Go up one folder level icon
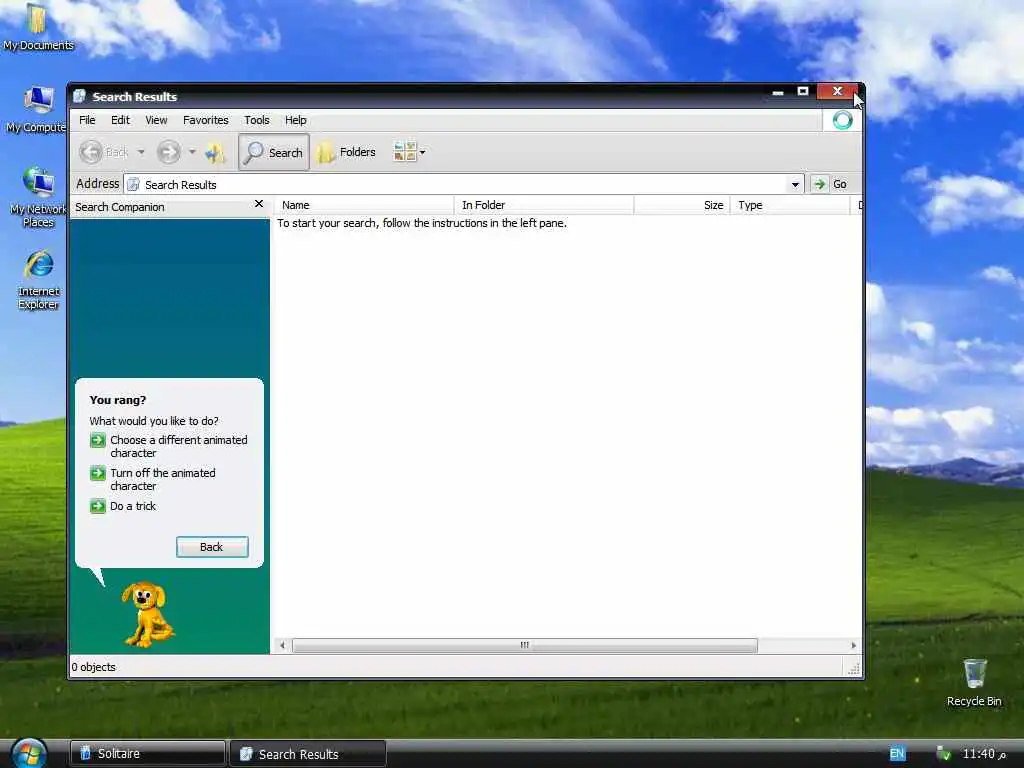Screen dimensions: 1024x768 tap(214, 153)
